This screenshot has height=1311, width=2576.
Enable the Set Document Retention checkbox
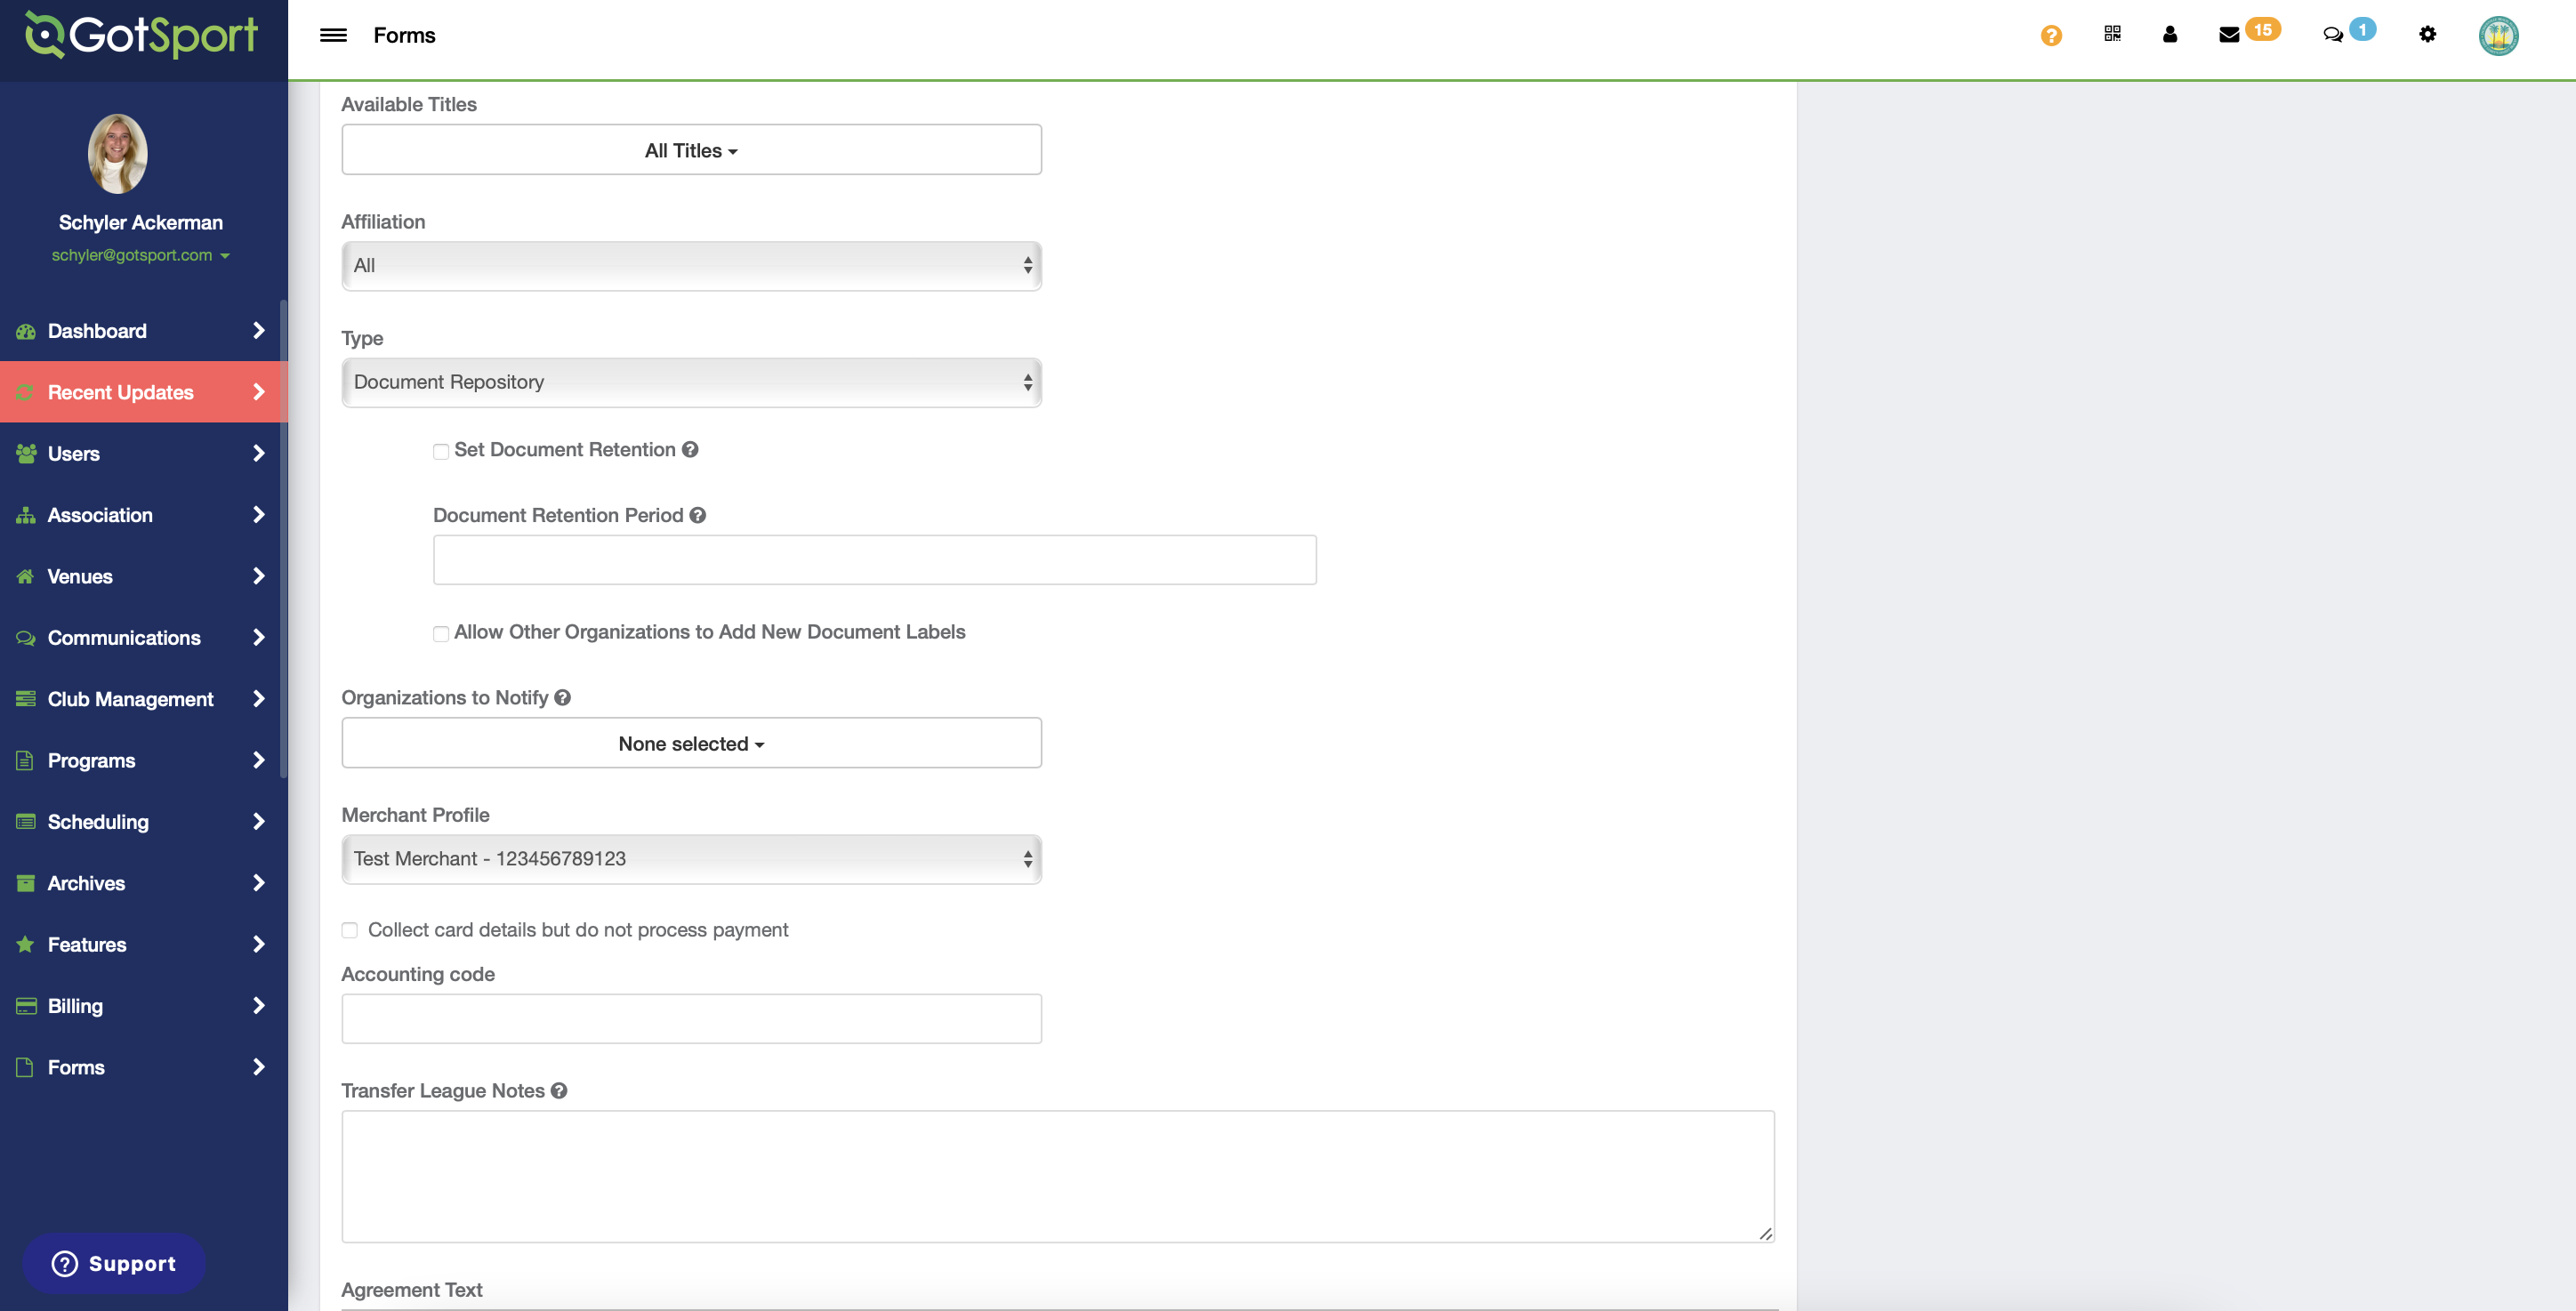tap(441, 452)
